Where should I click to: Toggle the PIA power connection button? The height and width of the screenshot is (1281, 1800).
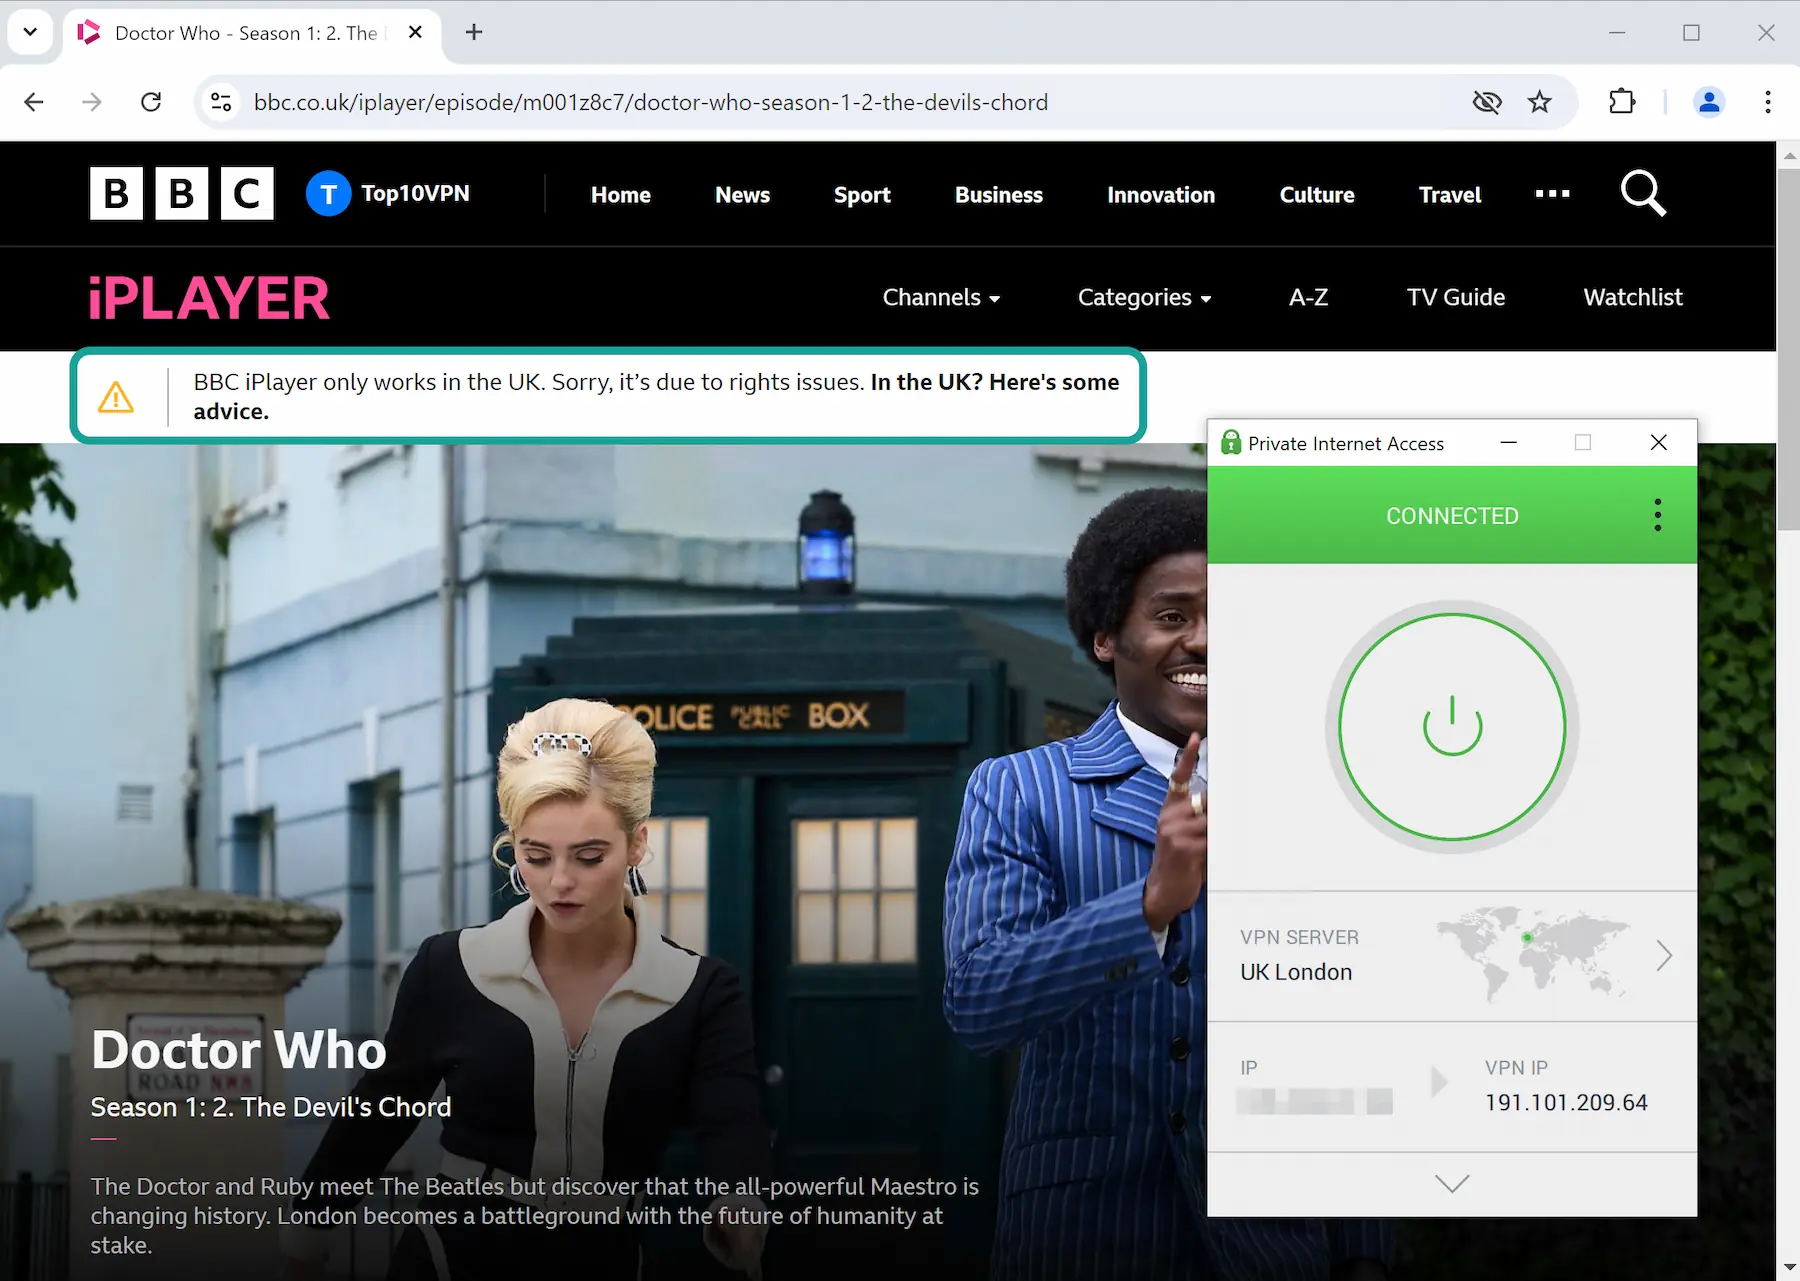[x=1452, y=727]
